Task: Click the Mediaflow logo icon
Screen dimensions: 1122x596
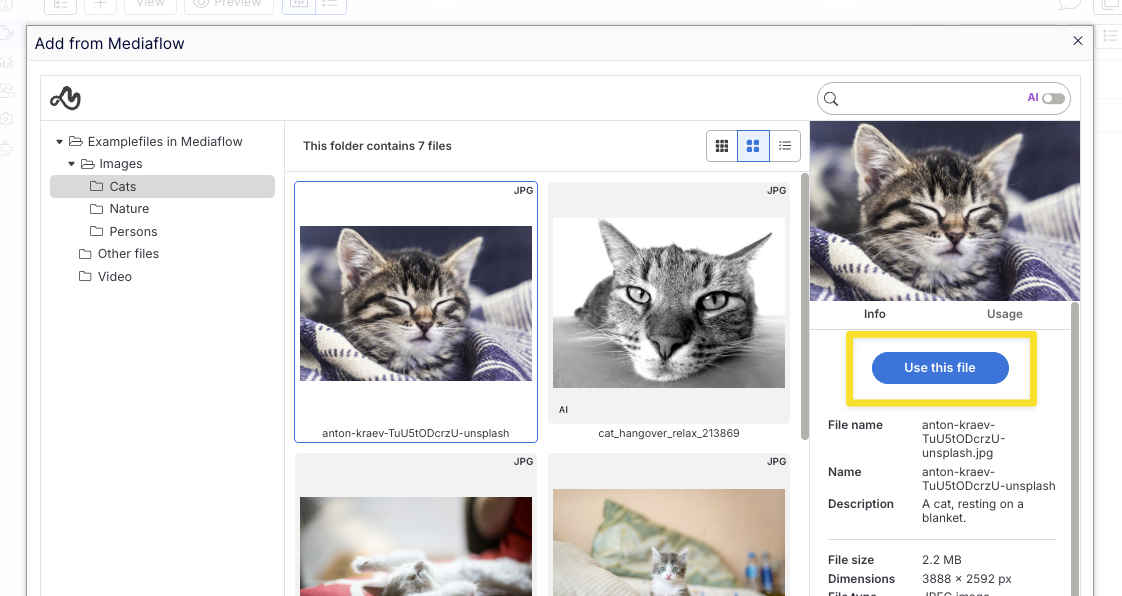Action: (x=65, y=98)
